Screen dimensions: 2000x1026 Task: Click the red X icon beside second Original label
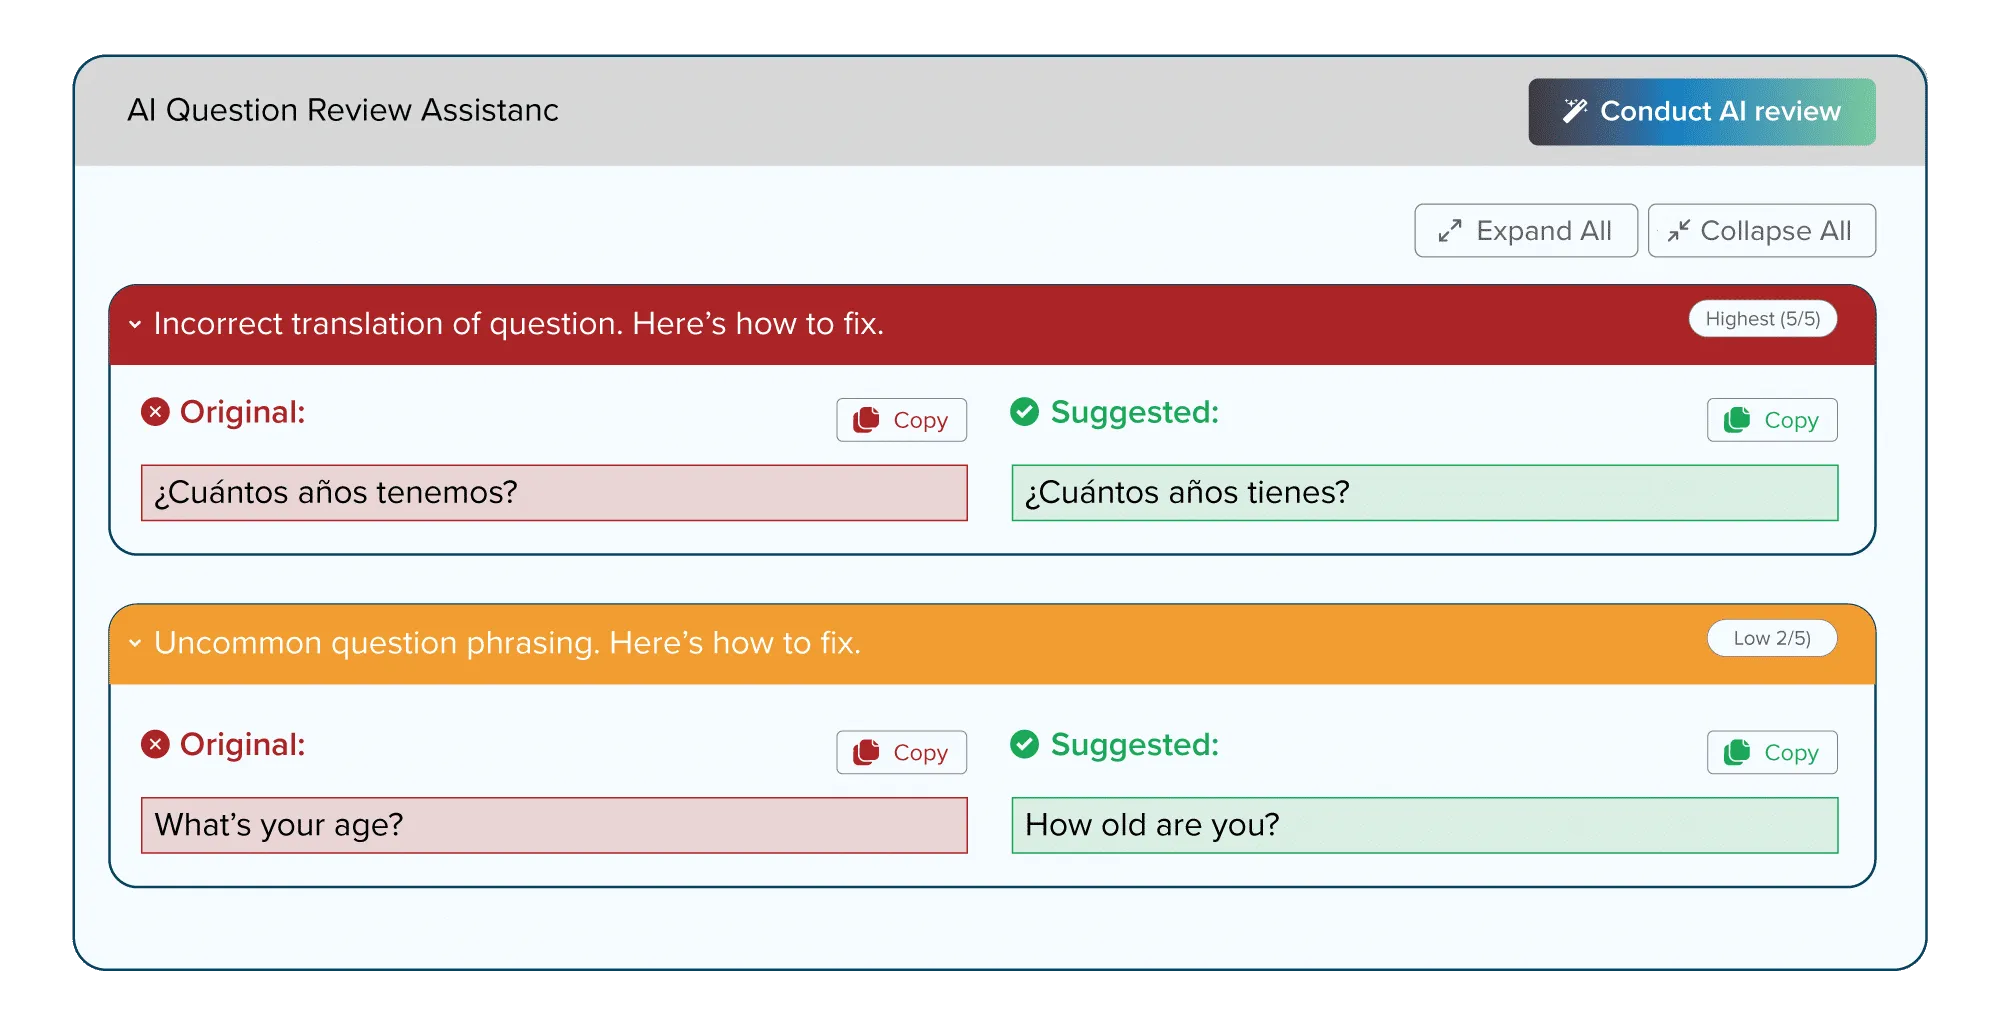tap(155, 743)
